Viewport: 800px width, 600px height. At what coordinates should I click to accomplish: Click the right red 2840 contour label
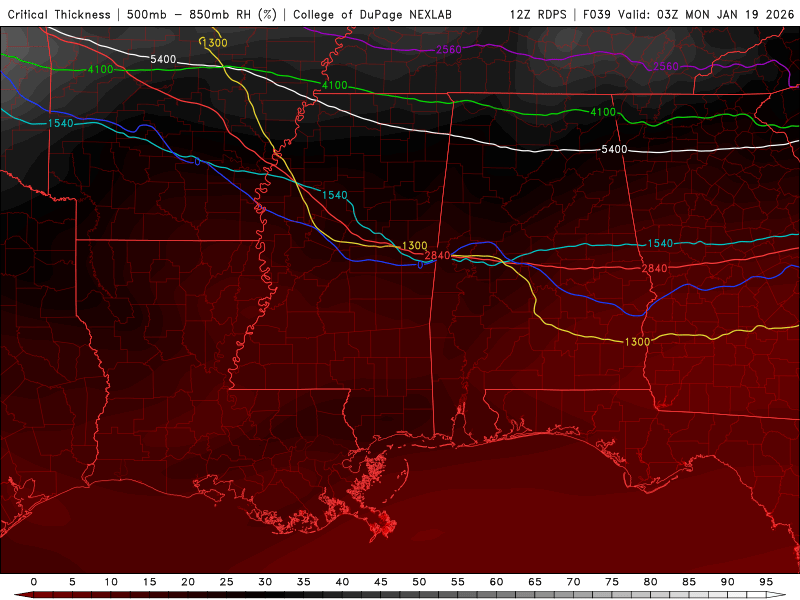tap(655, 269)
